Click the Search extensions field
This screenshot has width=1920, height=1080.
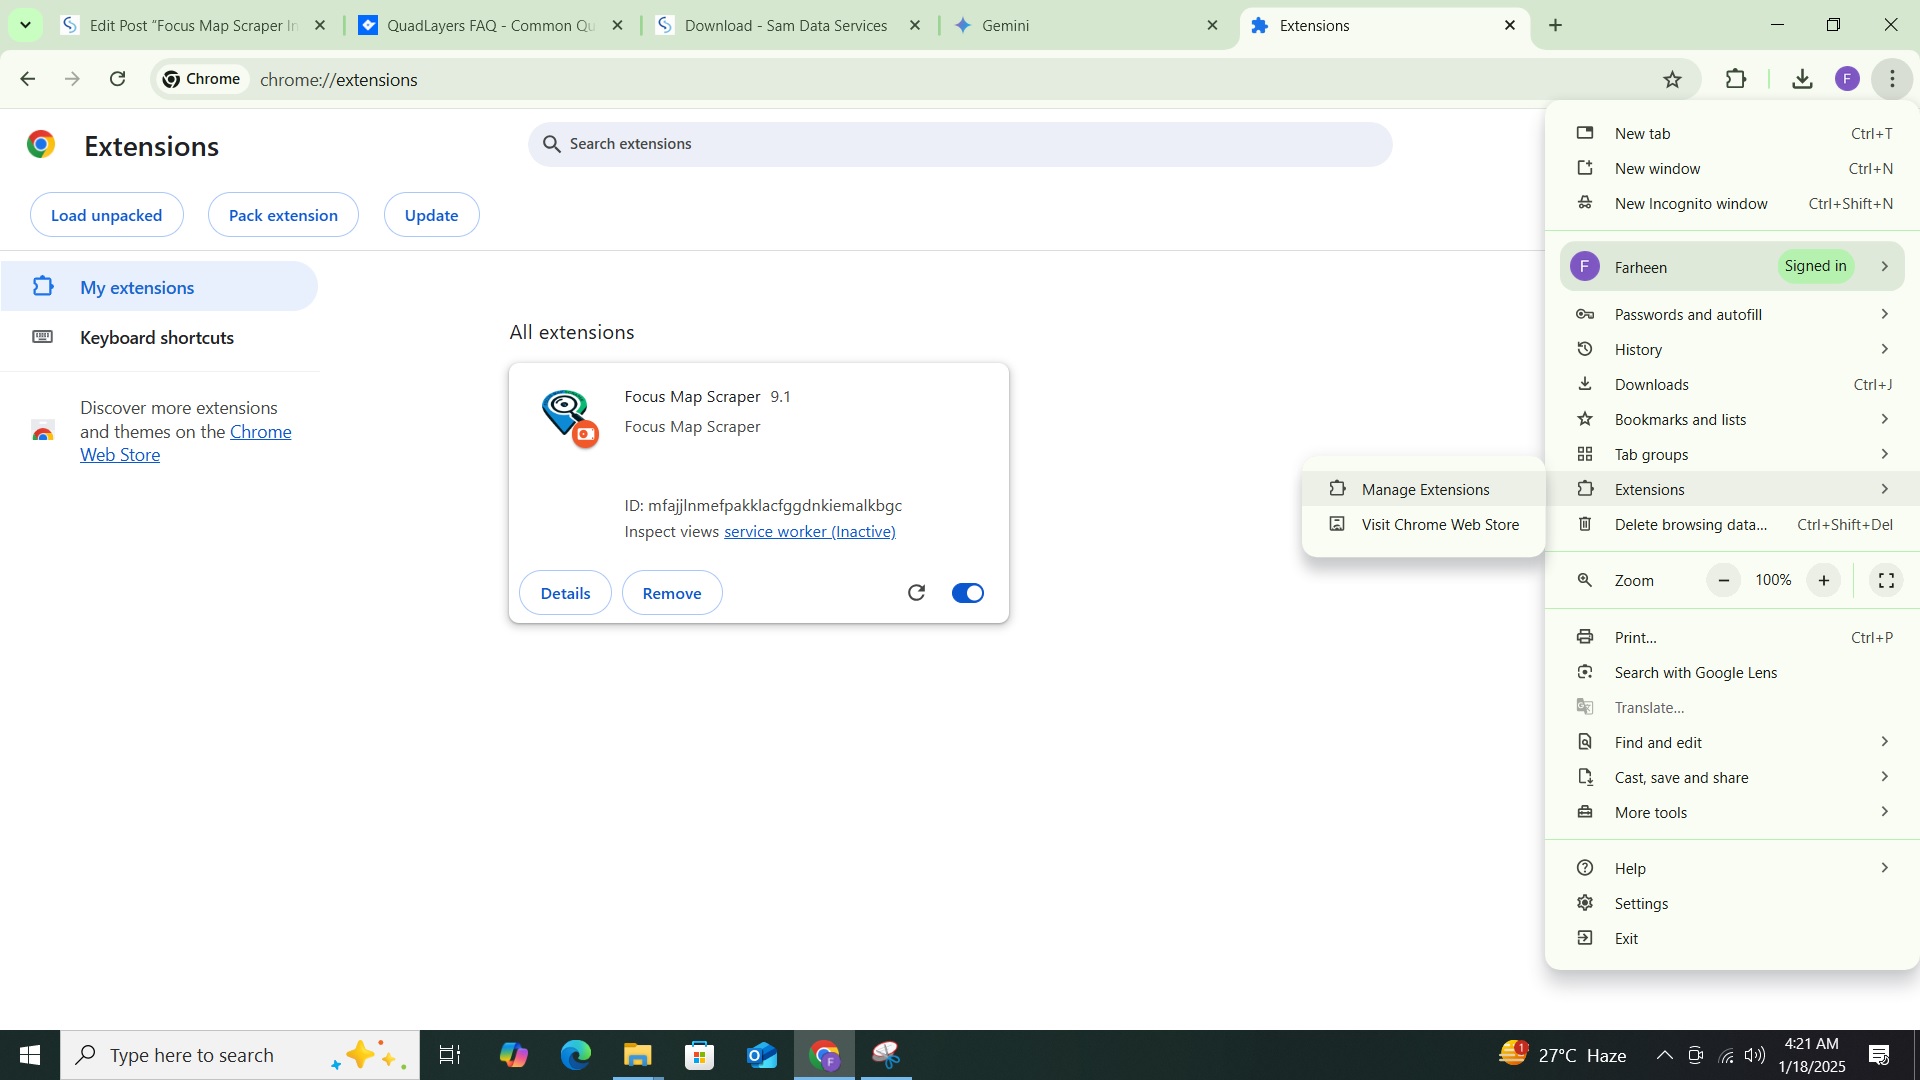tap(960, 144)
